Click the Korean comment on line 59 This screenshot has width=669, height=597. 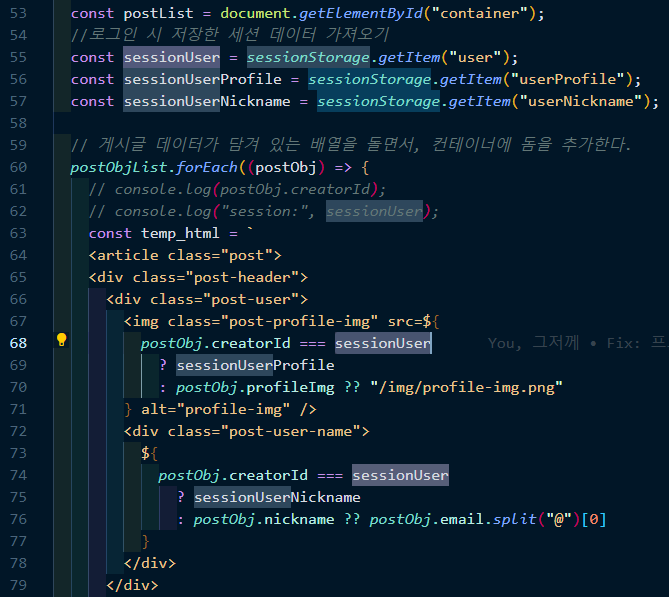coord(351,145)
